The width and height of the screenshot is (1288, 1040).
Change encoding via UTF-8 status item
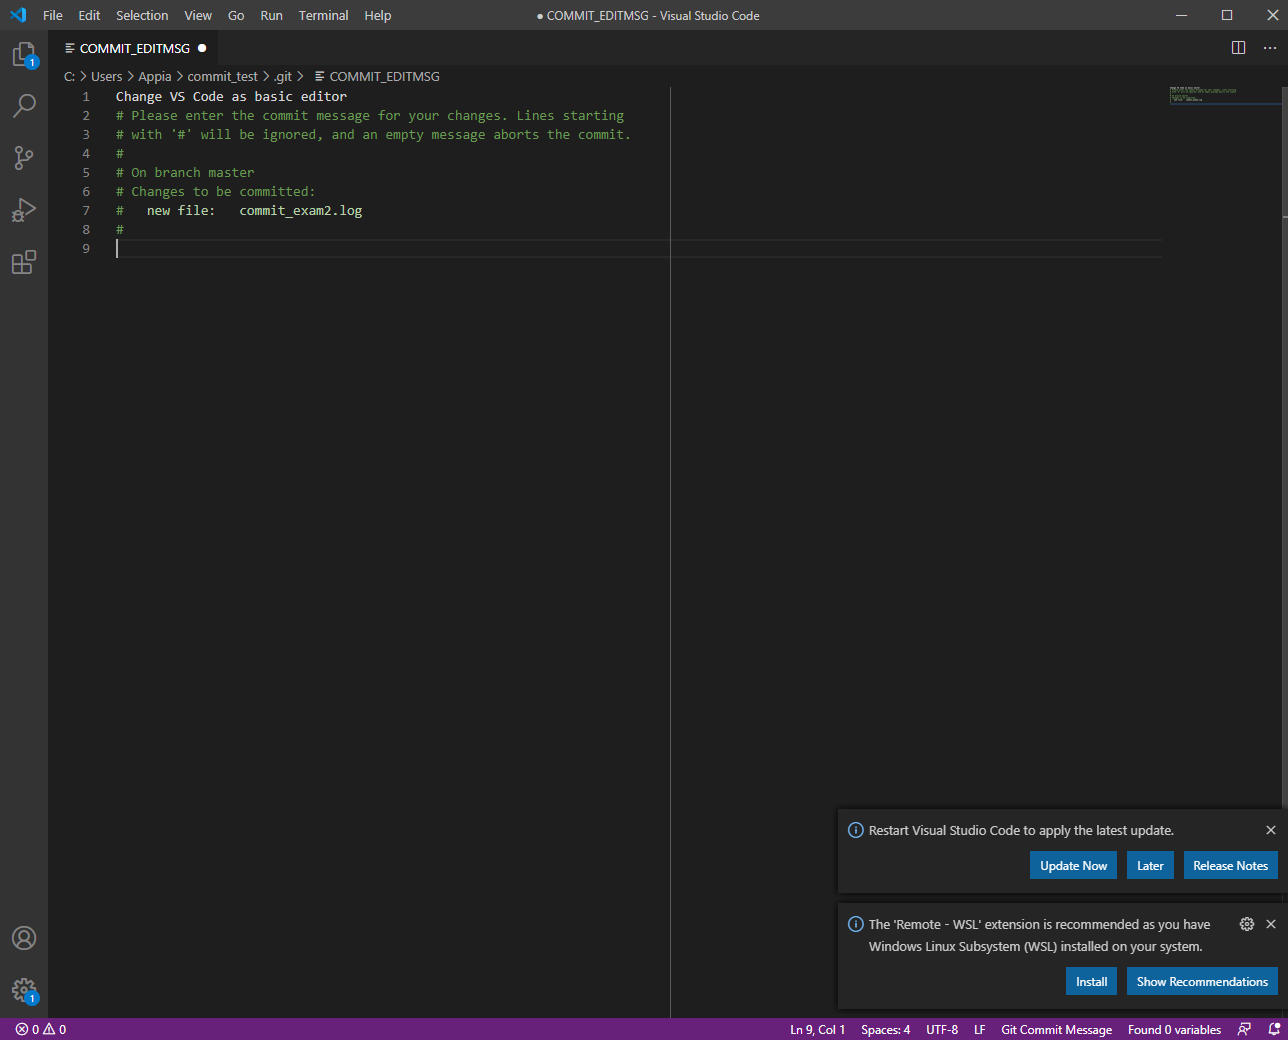(x=942, y=1029)
